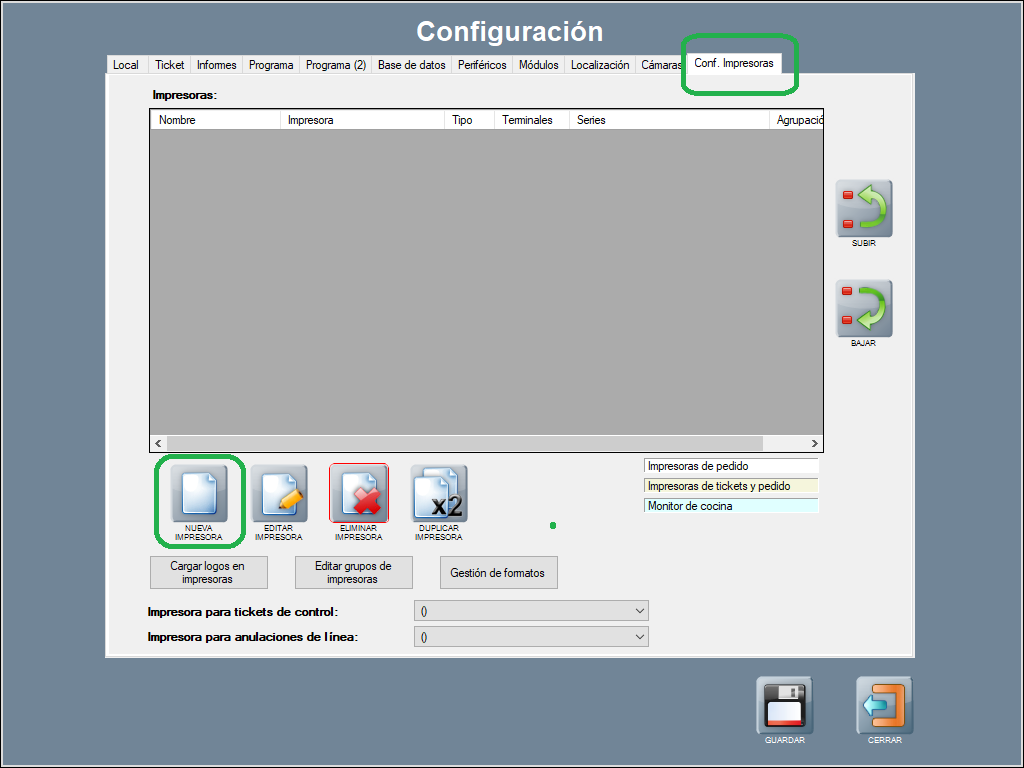Image resolution: width=1024 pixels, height=768 pixels.
Task: Go to the Módulos tab
Action: tap(538, 65)
